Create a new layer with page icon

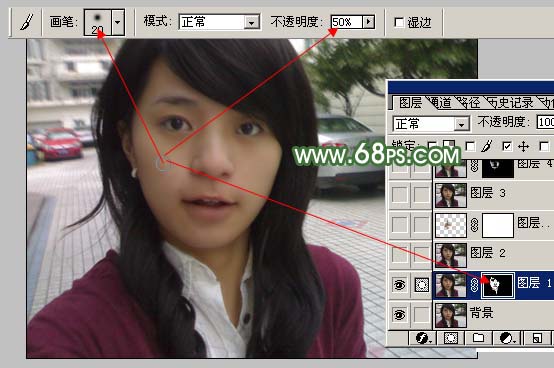(x=537, y=338)
